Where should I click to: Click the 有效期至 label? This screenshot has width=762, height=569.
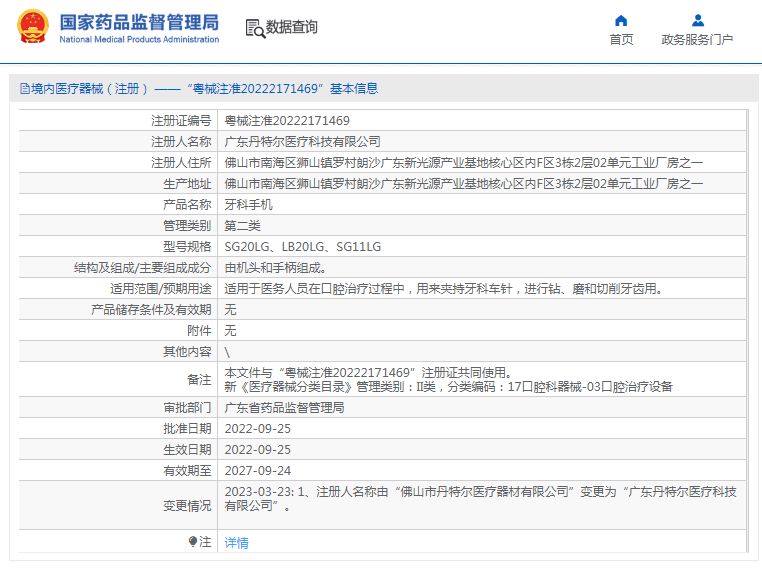pyautogui.click(x=187, y=470)
